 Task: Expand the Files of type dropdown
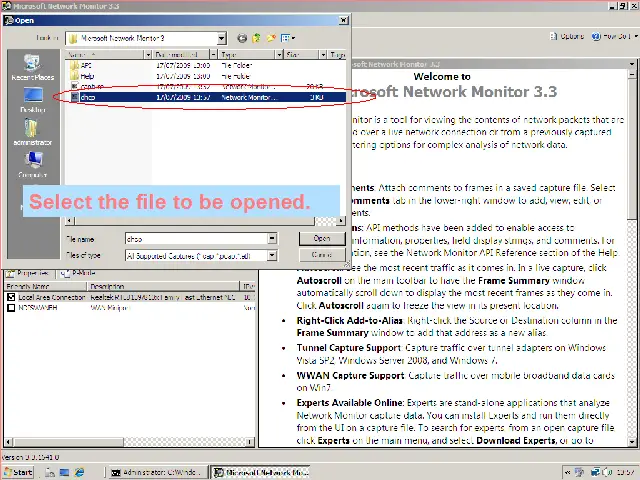[x=272, y=256]
